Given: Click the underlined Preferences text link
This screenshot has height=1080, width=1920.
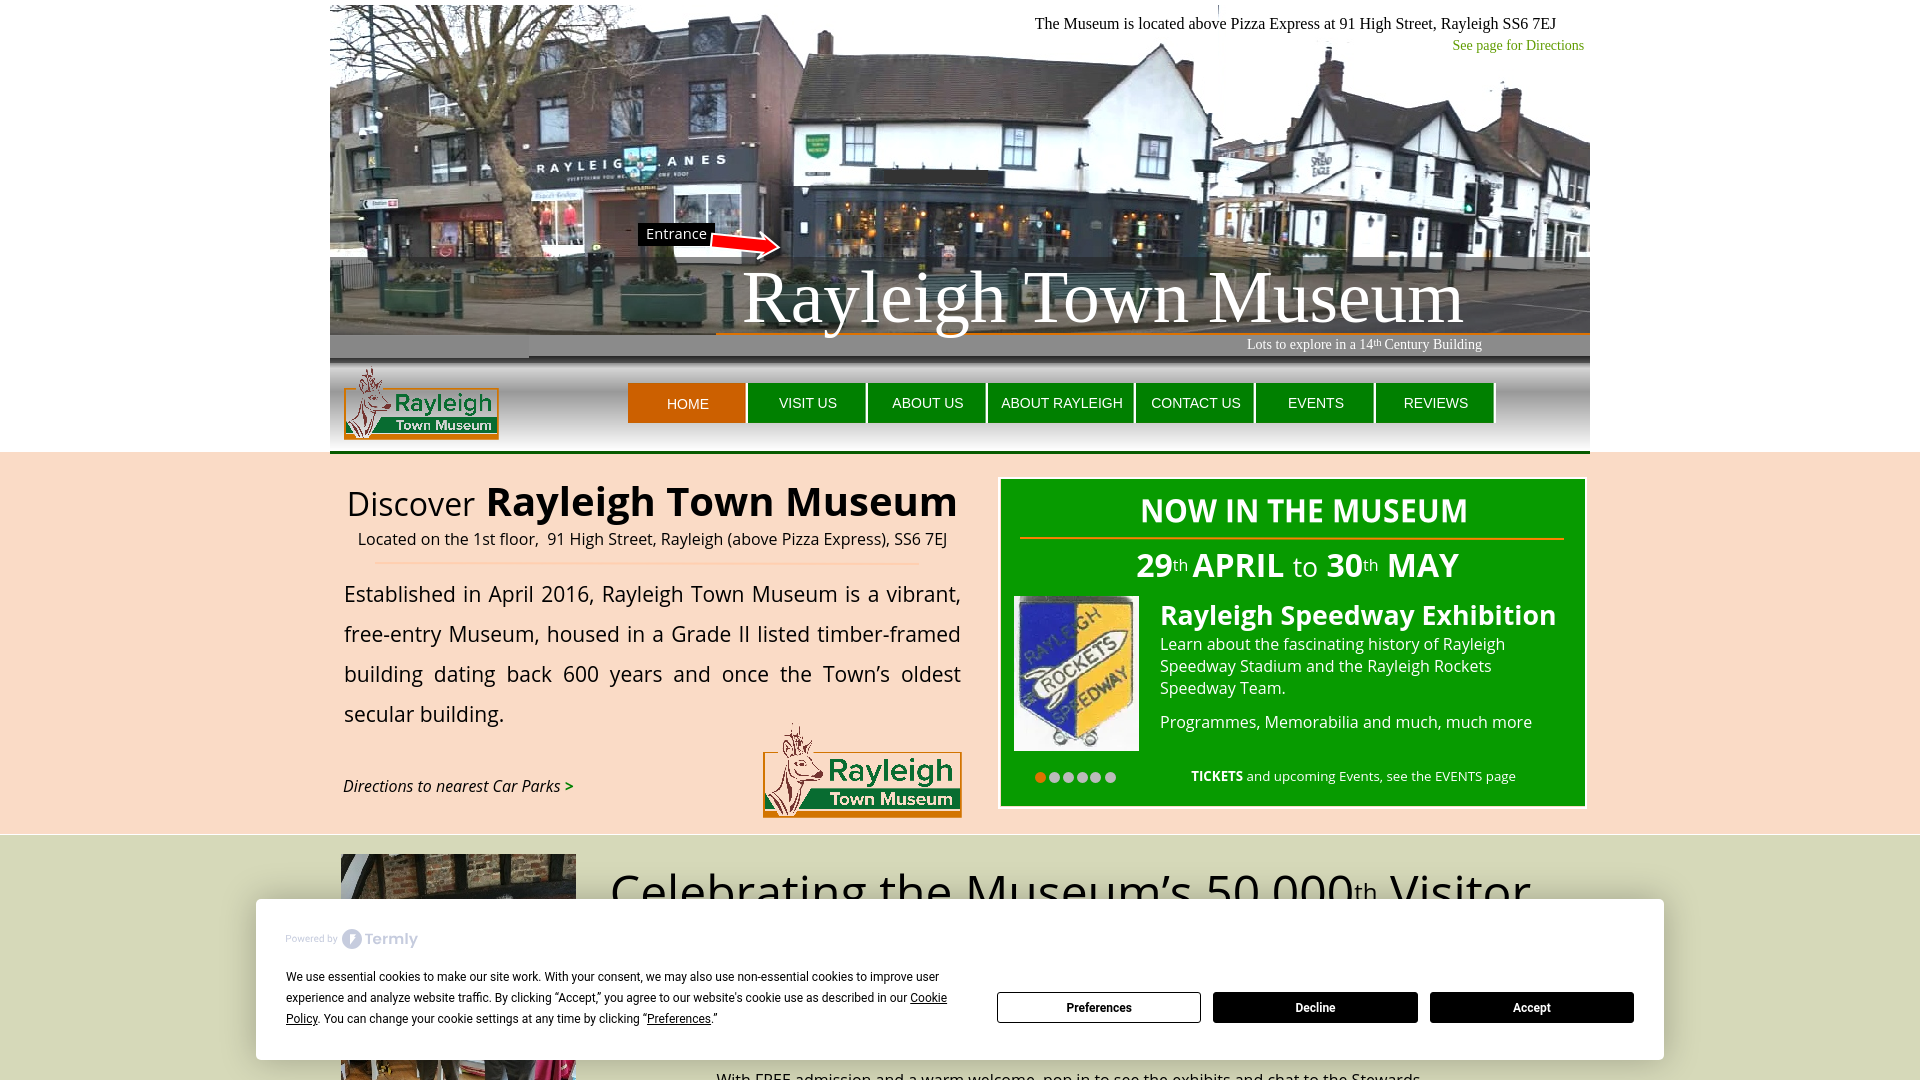Looking at the screenshot, I should [679, 1019].
